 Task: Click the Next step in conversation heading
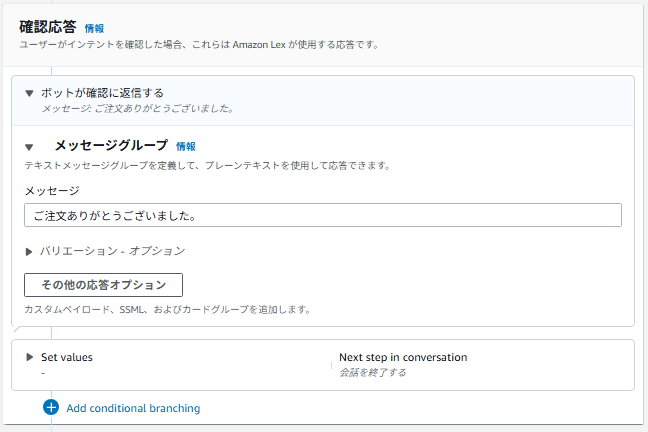pyautogui.click(x=403, y=357)
